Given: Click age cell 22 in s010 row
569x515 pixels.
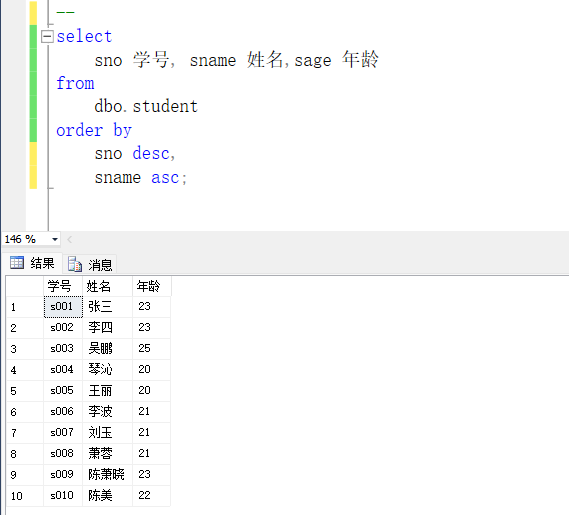Looking at the screenshot, I should tap(151, 496).
